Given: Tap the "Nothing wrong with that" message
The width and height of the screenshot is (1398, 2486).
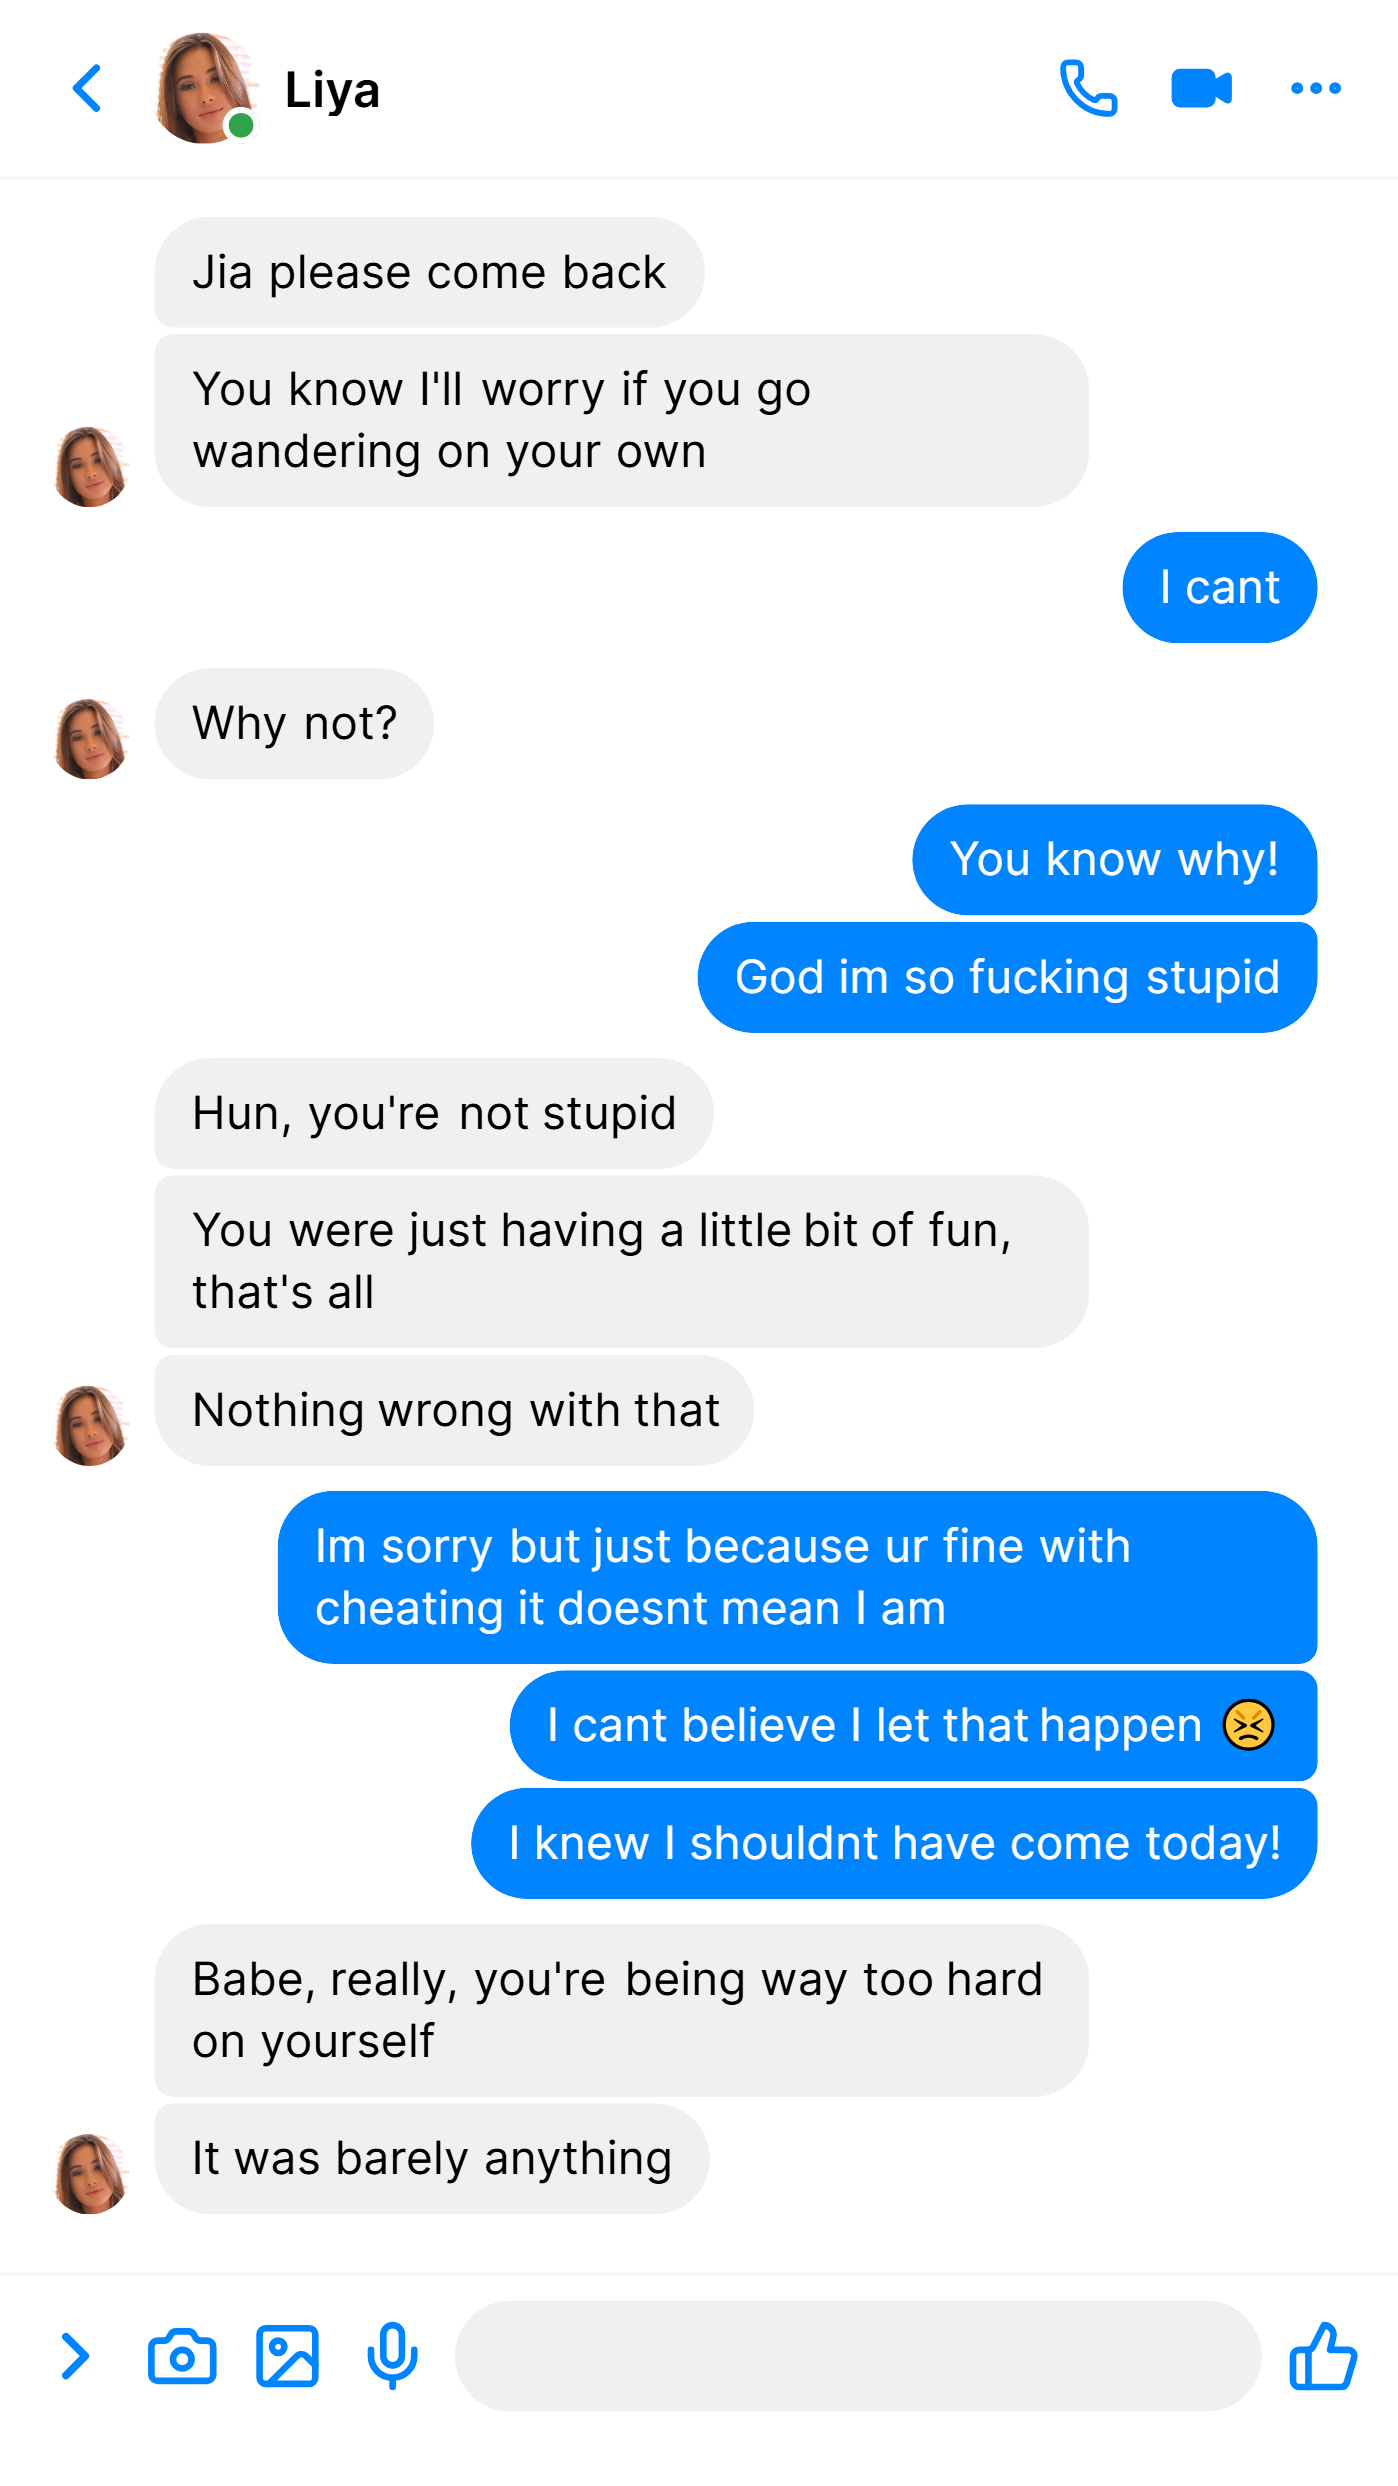Looking at the screenshot, I should click(454, 1410).
